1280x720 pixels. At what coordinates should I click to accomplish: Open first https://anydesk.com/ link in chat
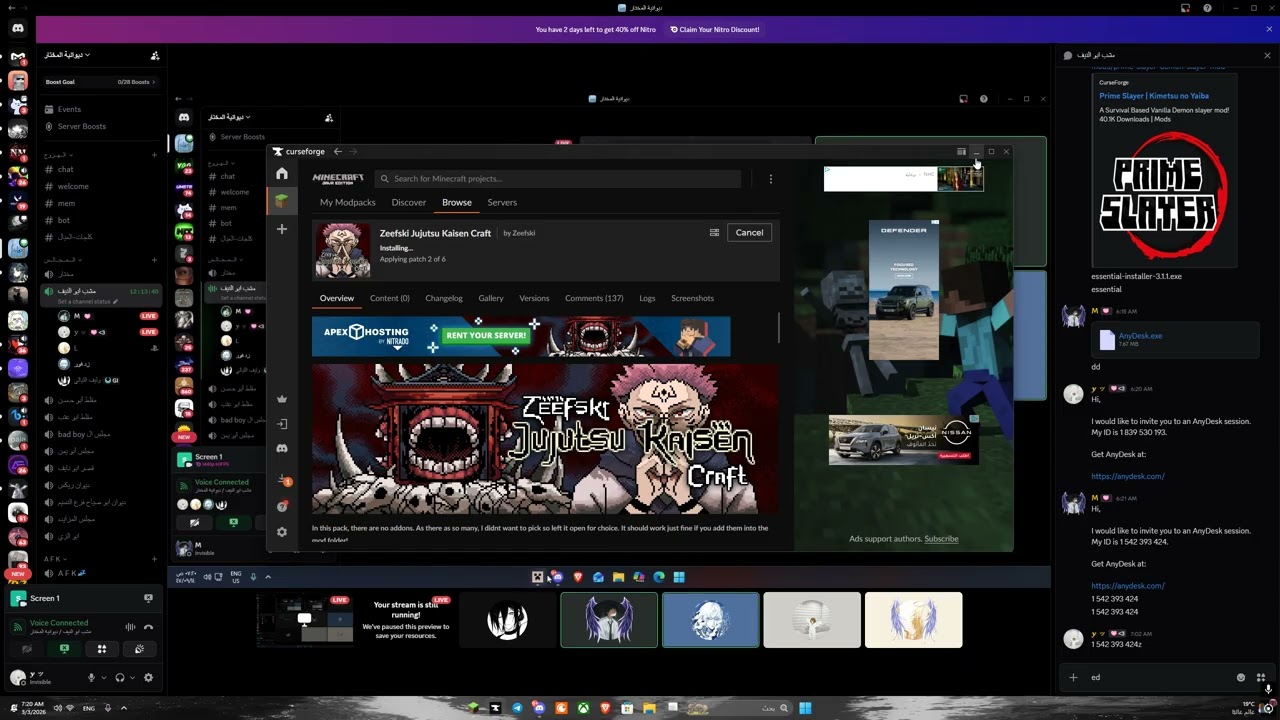(1128, 476)
